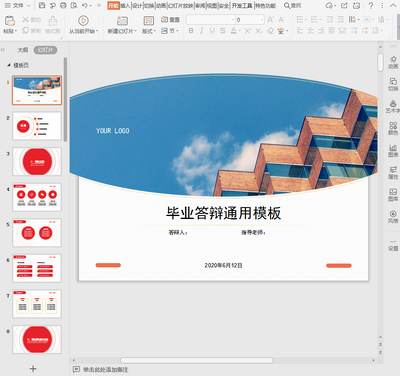Switch to Slides (幻灯片) panel tab
The image size is (400, 376).
(x=45, y=50)
